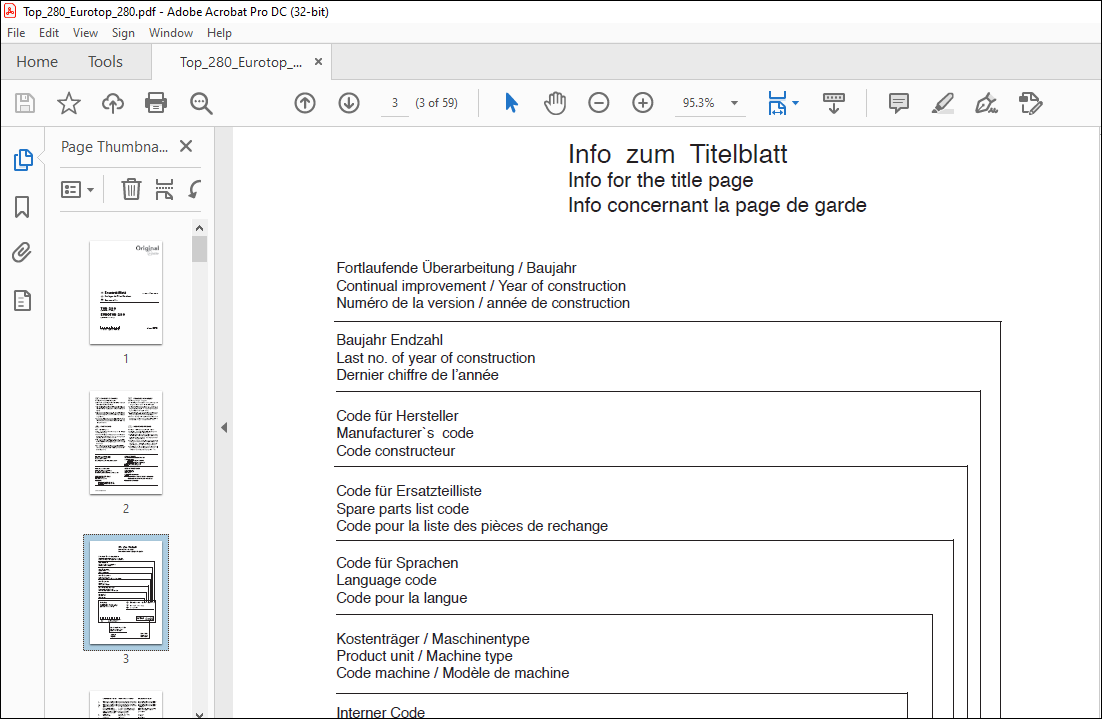1102x719 pixels.
Task: Open the Sign document pen tool
Action: [x=986, y=103]
